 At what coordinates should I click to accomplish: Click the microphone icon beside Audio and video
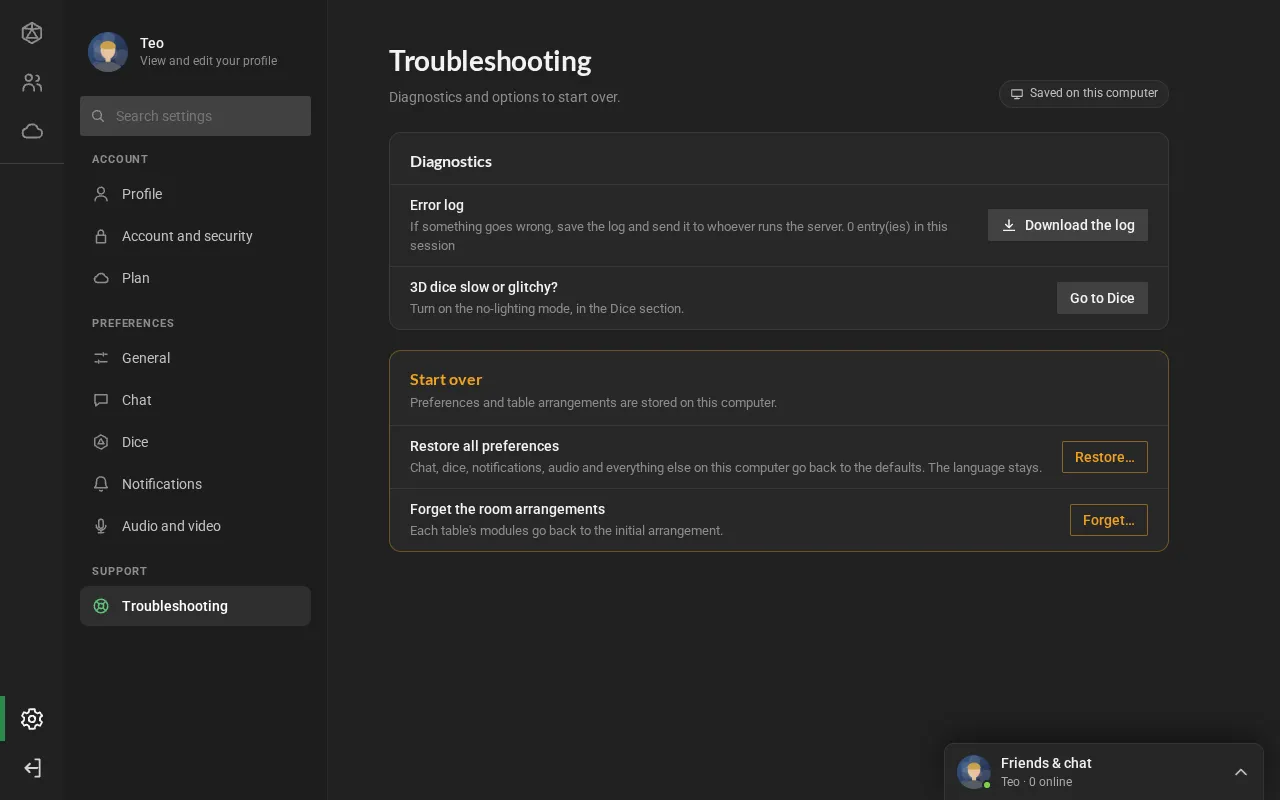(x=101, y=526)
